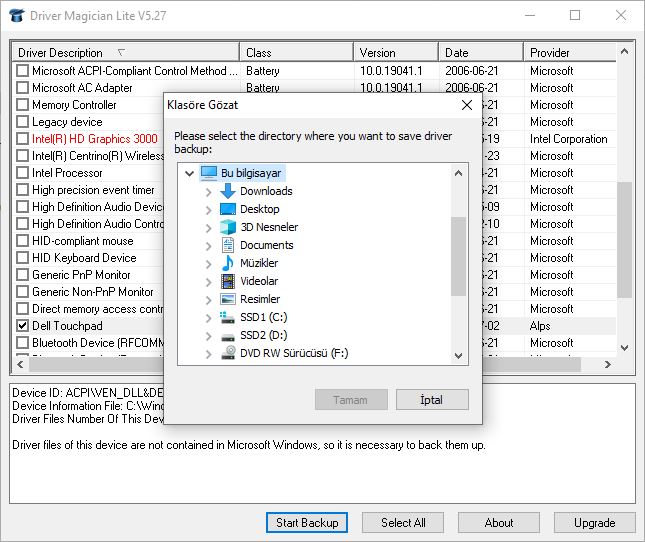
Task: Check the HID-compliant mouse checkbox
Action: tap(22, 241)
